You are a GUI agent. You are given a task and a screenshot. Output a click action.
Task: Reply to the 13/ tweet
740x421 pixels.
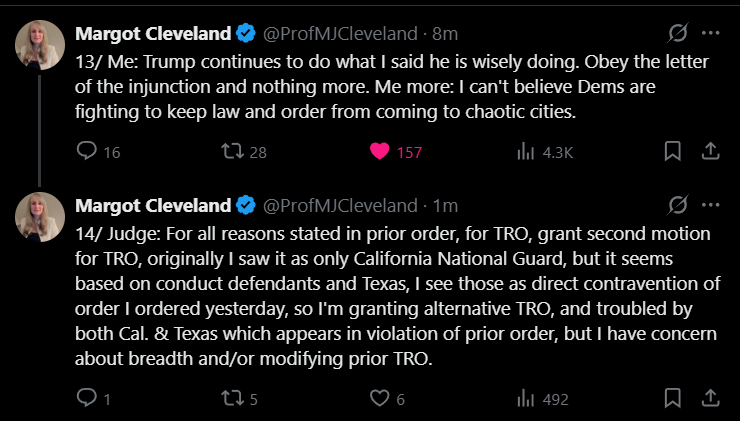coord(87,152)
